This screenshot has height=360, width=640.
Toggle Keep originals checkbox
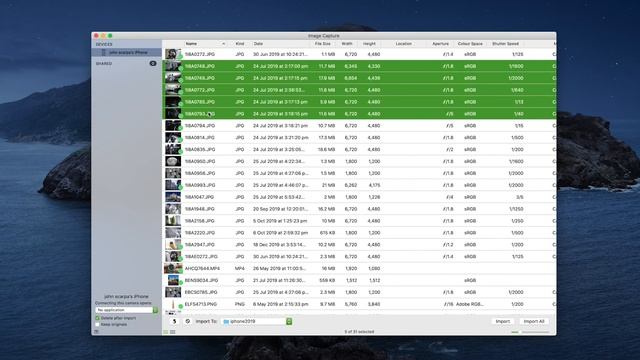[x=97, y=324]
